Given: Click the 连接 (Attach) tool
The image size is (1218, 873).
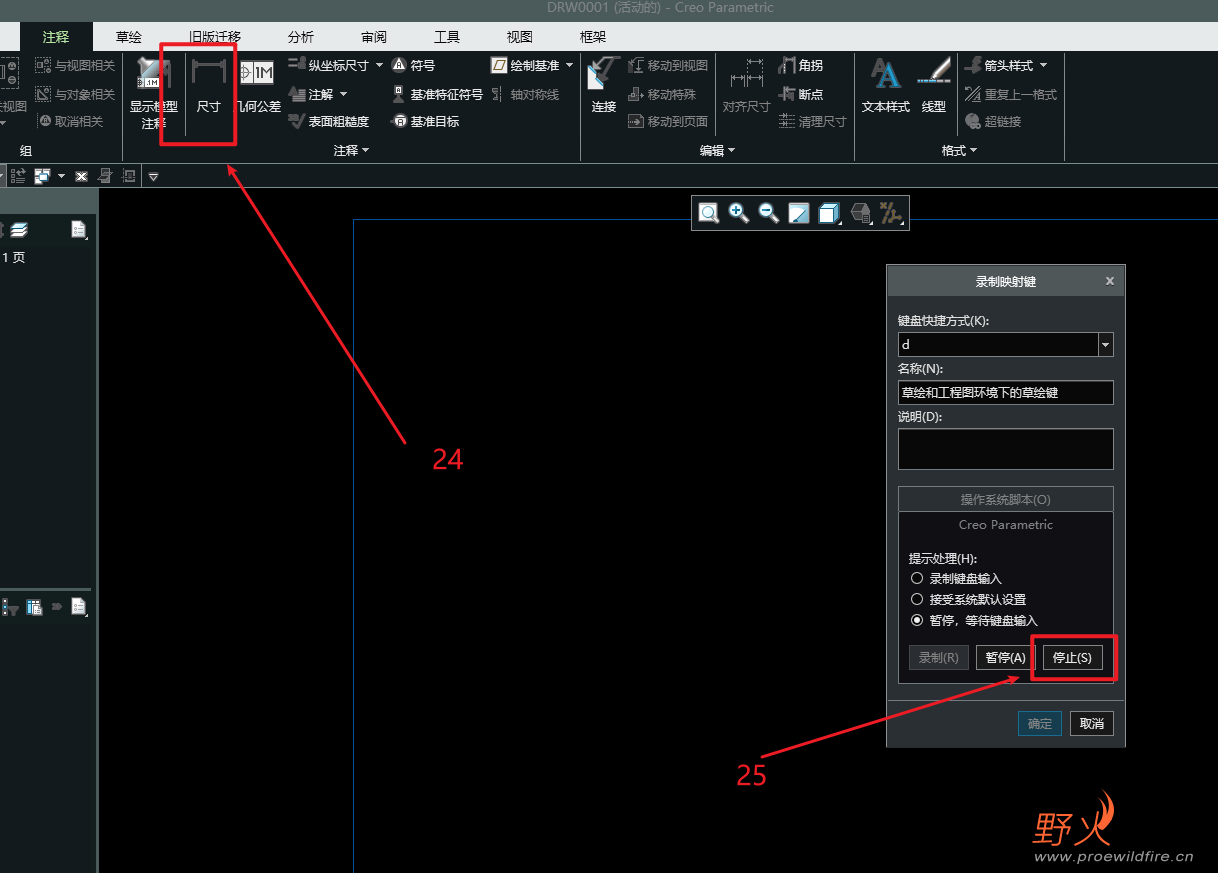Looking at the screenshot, I should [603, 86].
